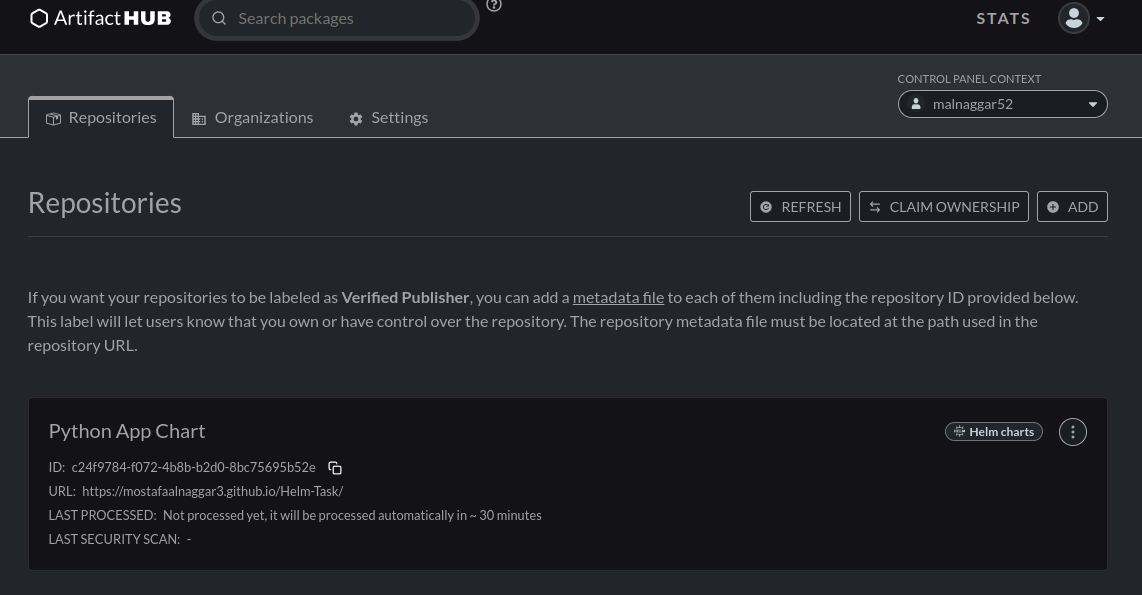Expand the control panel context dropdown

pyautogui.click(x=1092, y=104)
